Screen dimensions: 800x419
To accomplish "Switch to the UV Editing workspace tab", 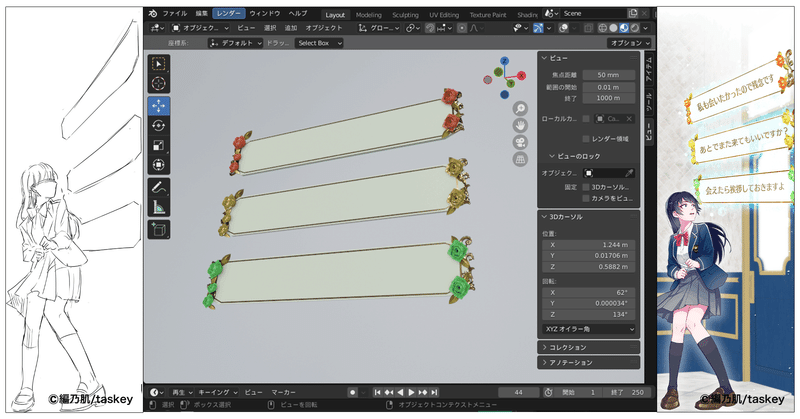I will pyautogui.click(x=444, y=15).
